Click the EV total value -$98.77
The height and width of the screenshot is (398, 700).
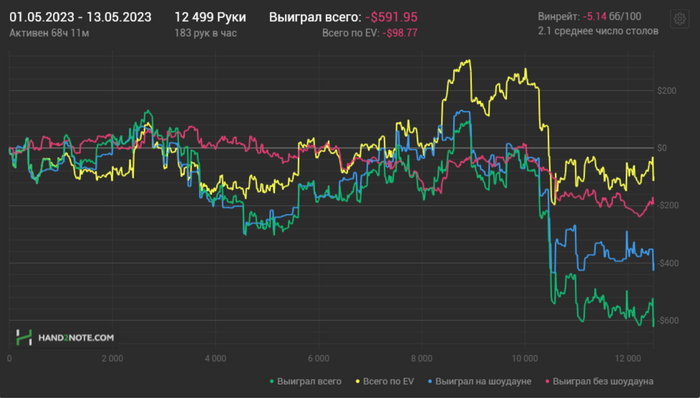[x=400, y=33]
